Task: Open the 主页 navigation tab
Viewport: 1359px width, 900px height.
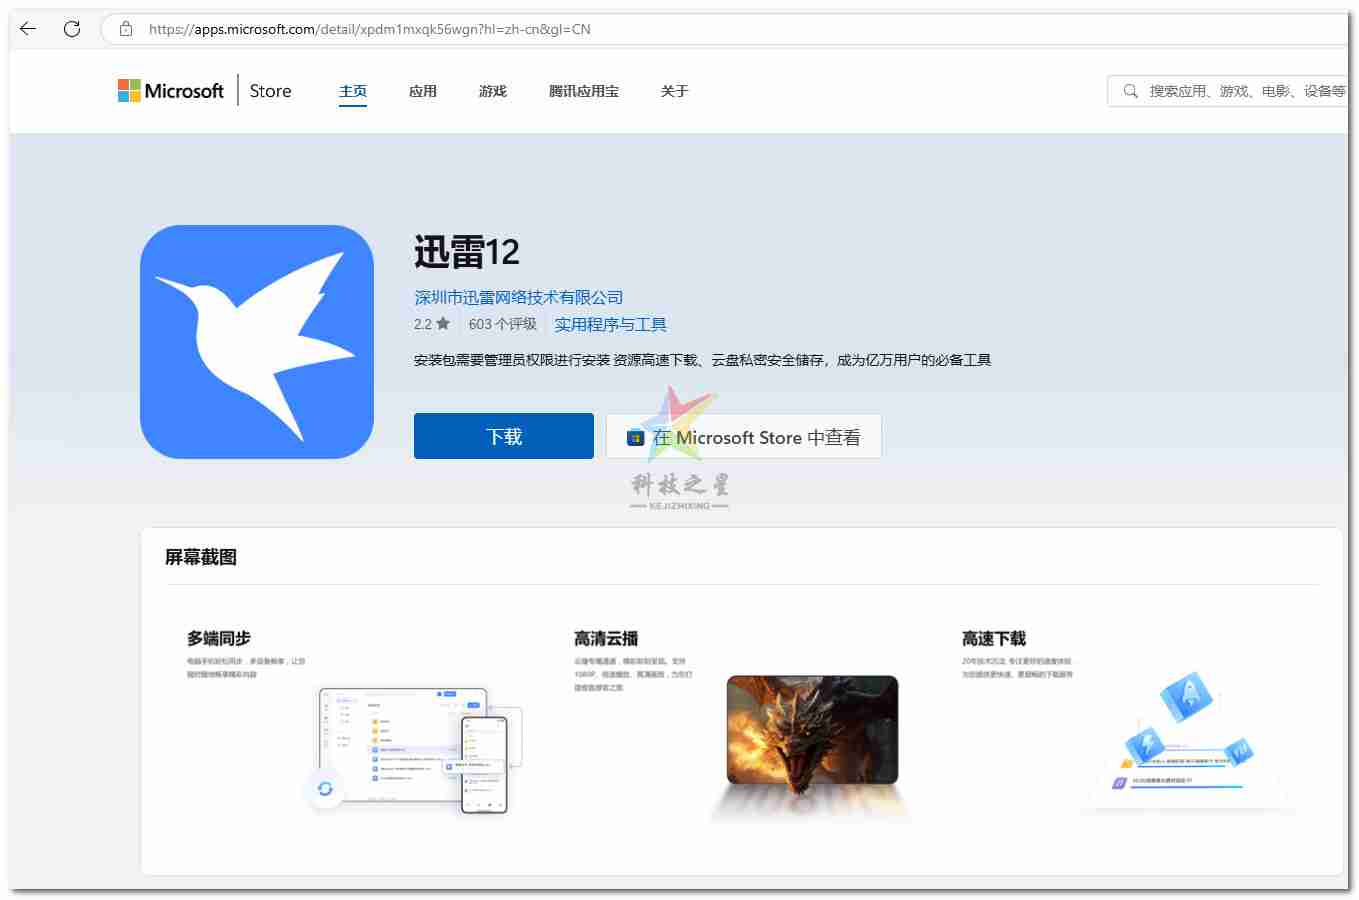Action: [x=352, y=90]
